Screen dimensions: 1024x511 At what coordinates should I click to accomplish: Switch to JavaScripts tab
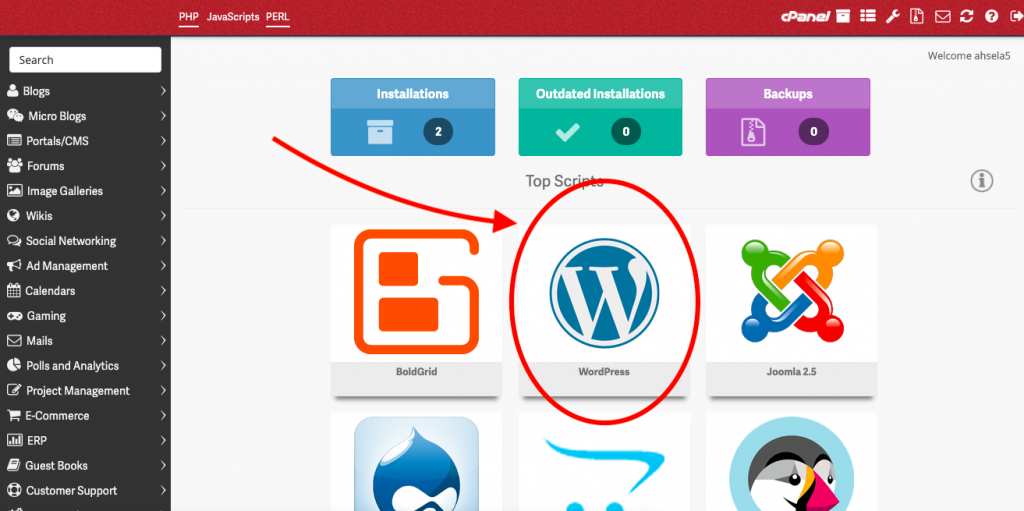coord(233,16)
